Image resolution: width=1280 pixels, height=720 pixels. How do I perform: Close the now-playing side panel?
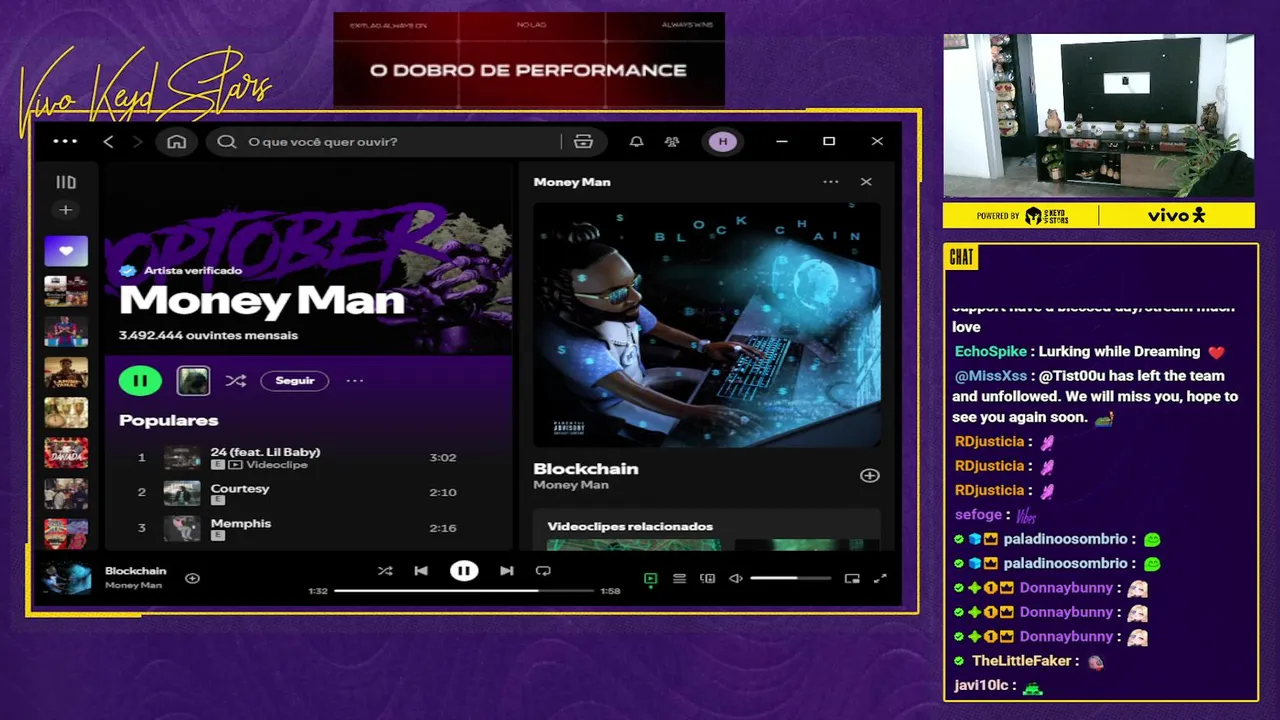click(866, 182)
